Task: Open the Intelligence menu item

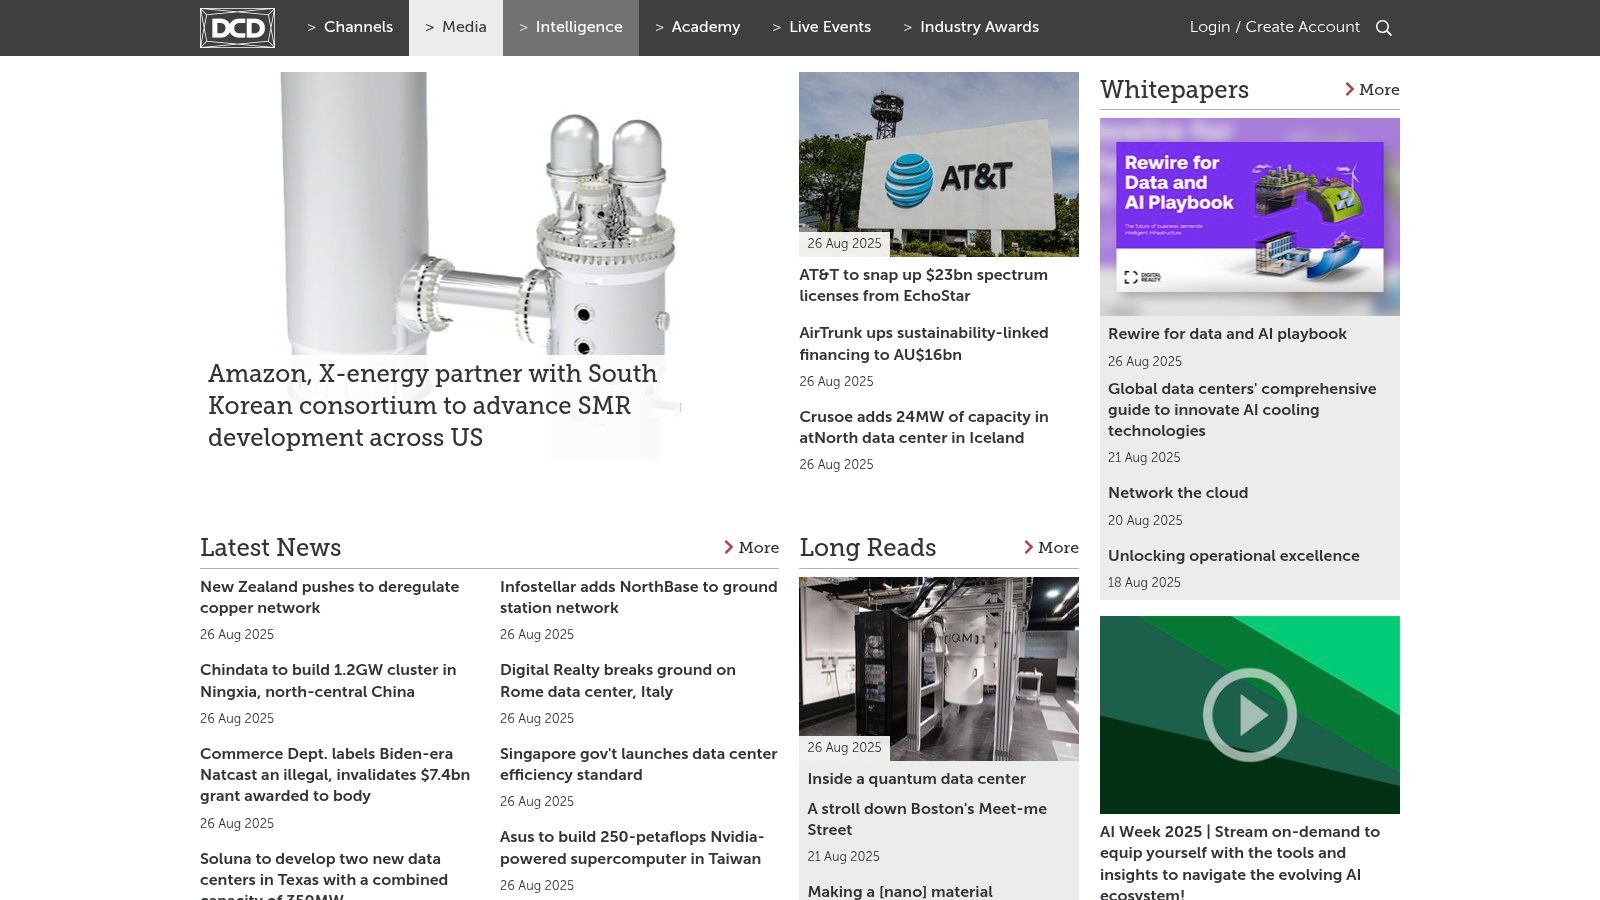Action: point(571,28)
